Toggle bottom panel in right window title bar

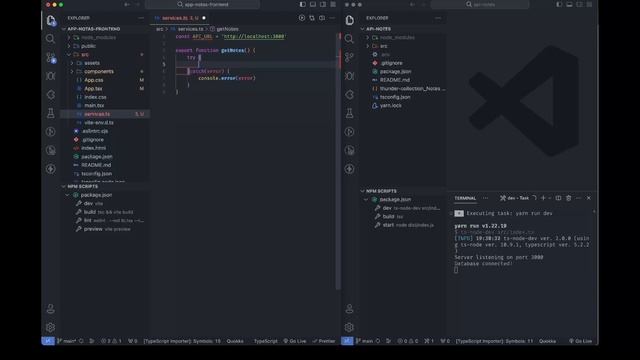tap(569, 4)
